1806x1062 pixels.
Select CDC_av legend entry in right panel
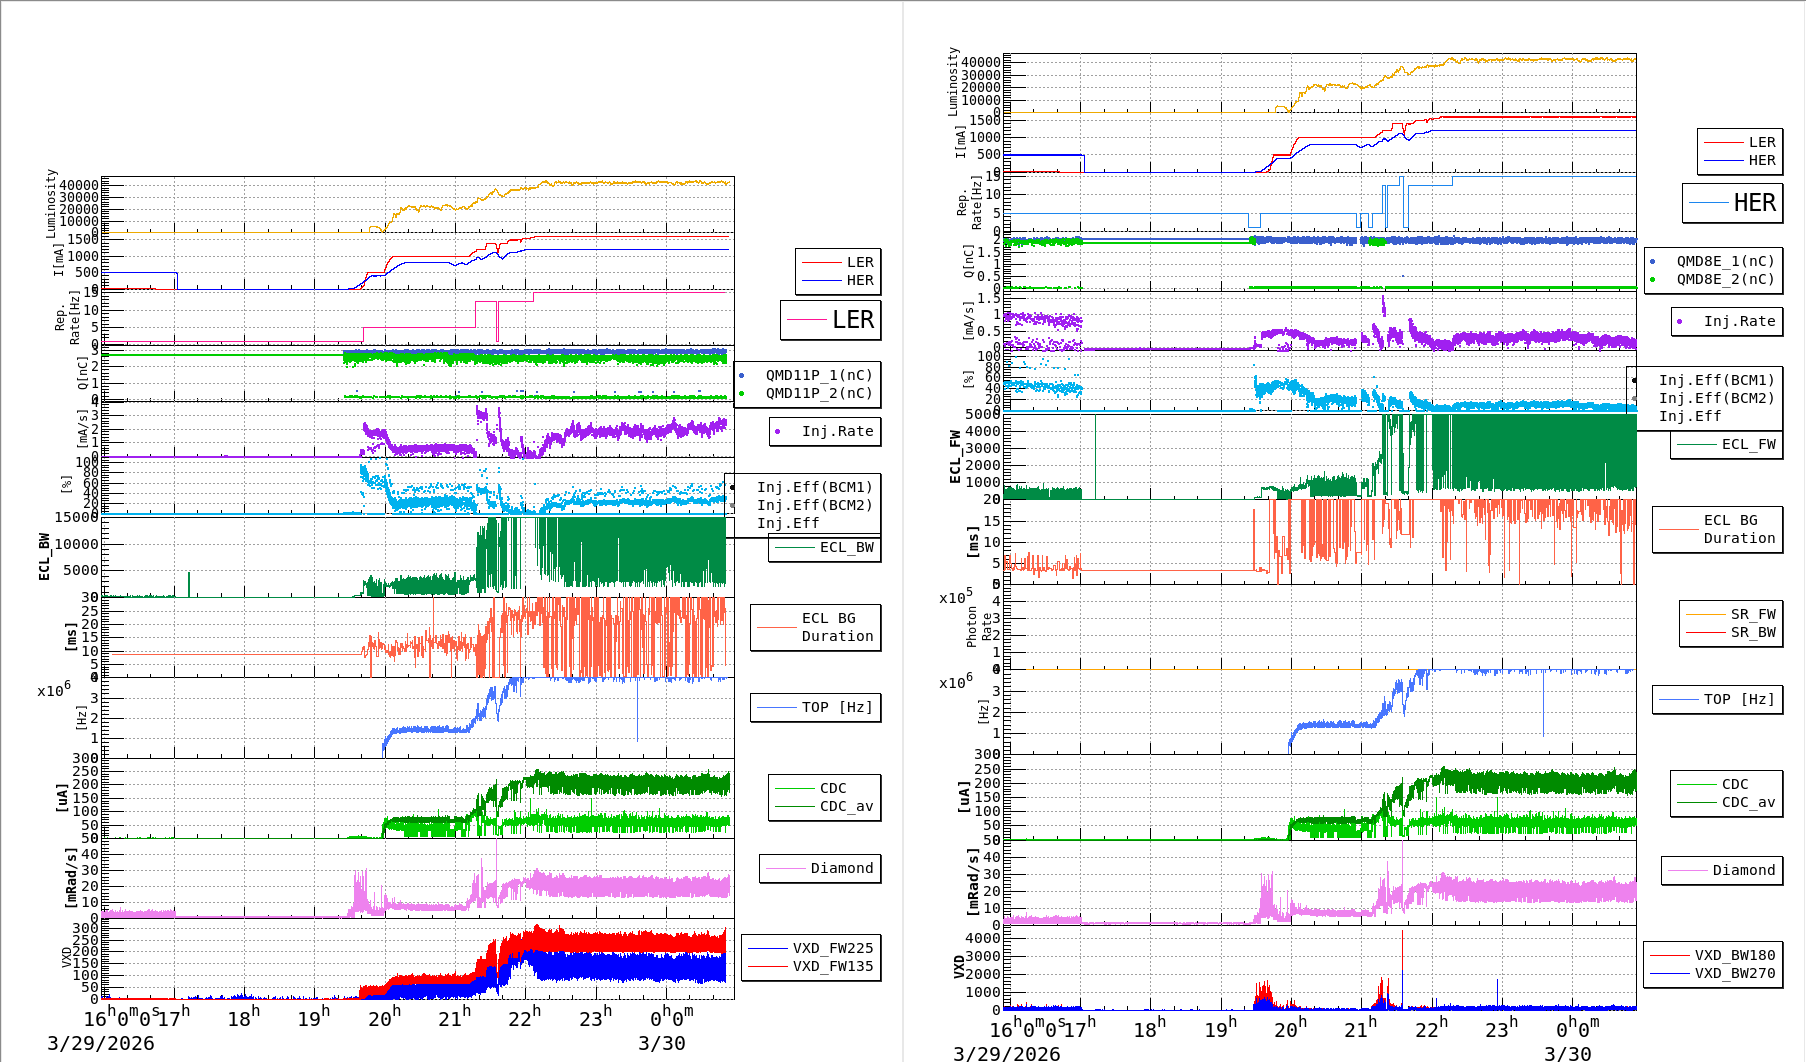[x=1746, y=802]
